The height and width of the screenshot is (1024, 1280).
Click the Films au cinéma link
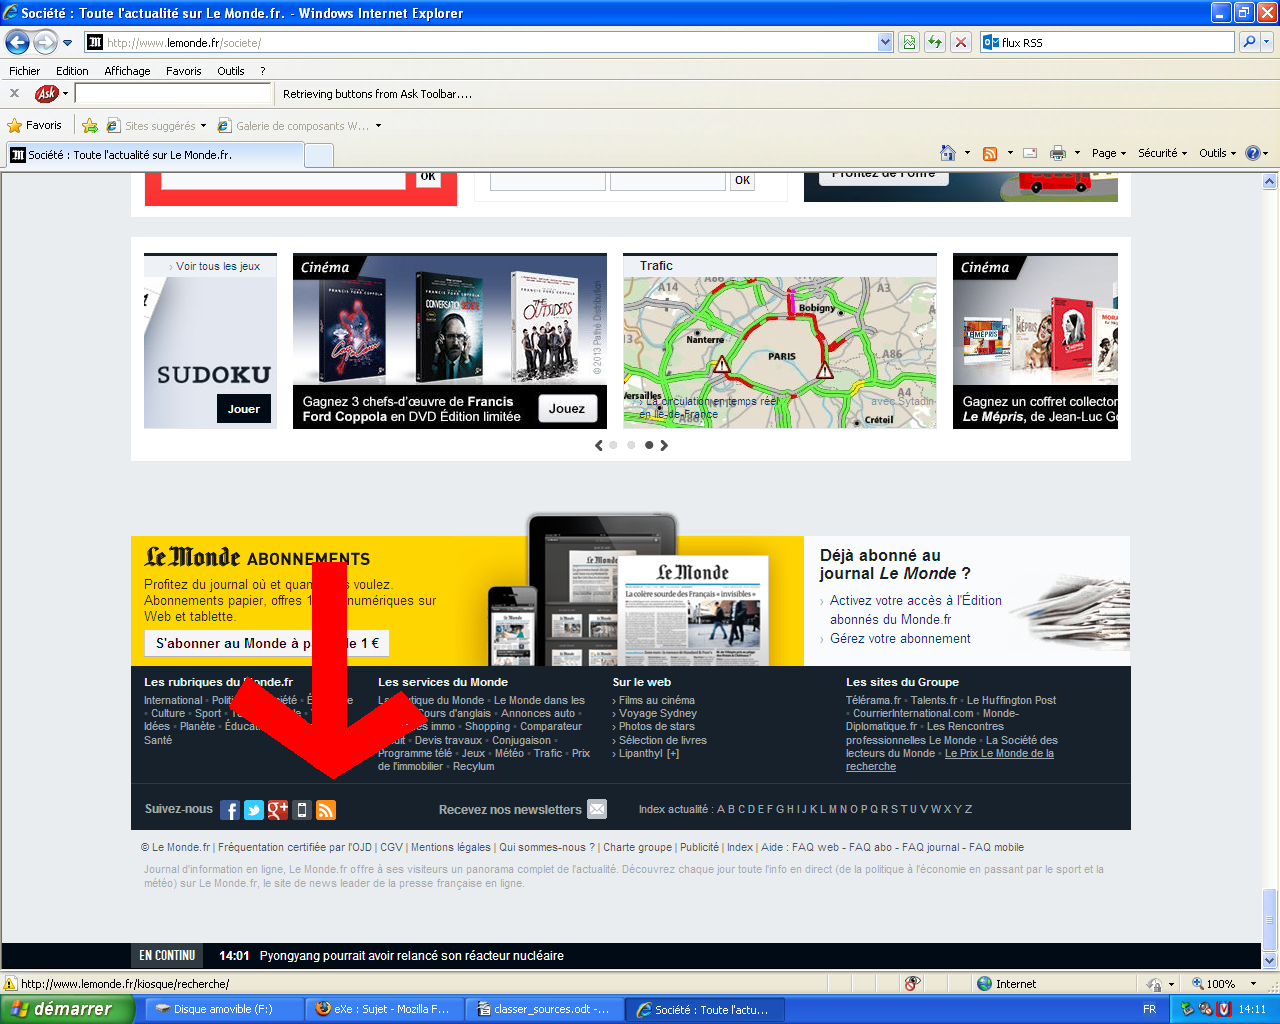click(x=657, y=700)
